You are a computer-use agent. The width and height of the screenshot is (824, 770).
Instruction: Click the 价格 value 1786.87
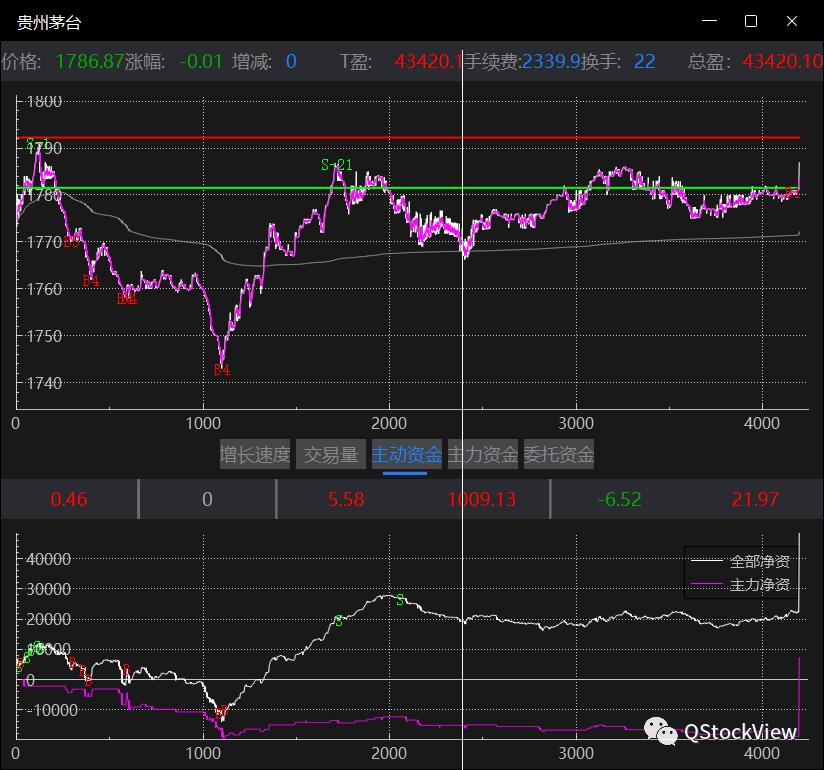(90, 62)
